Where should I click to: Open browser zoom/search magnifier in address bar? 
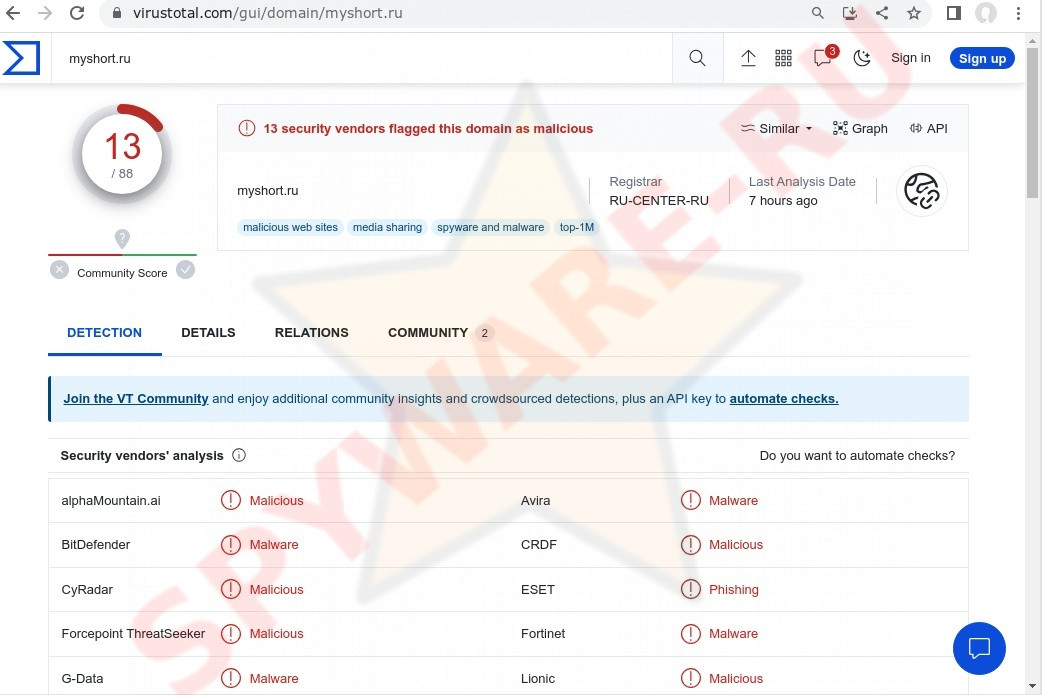point(818,13)
